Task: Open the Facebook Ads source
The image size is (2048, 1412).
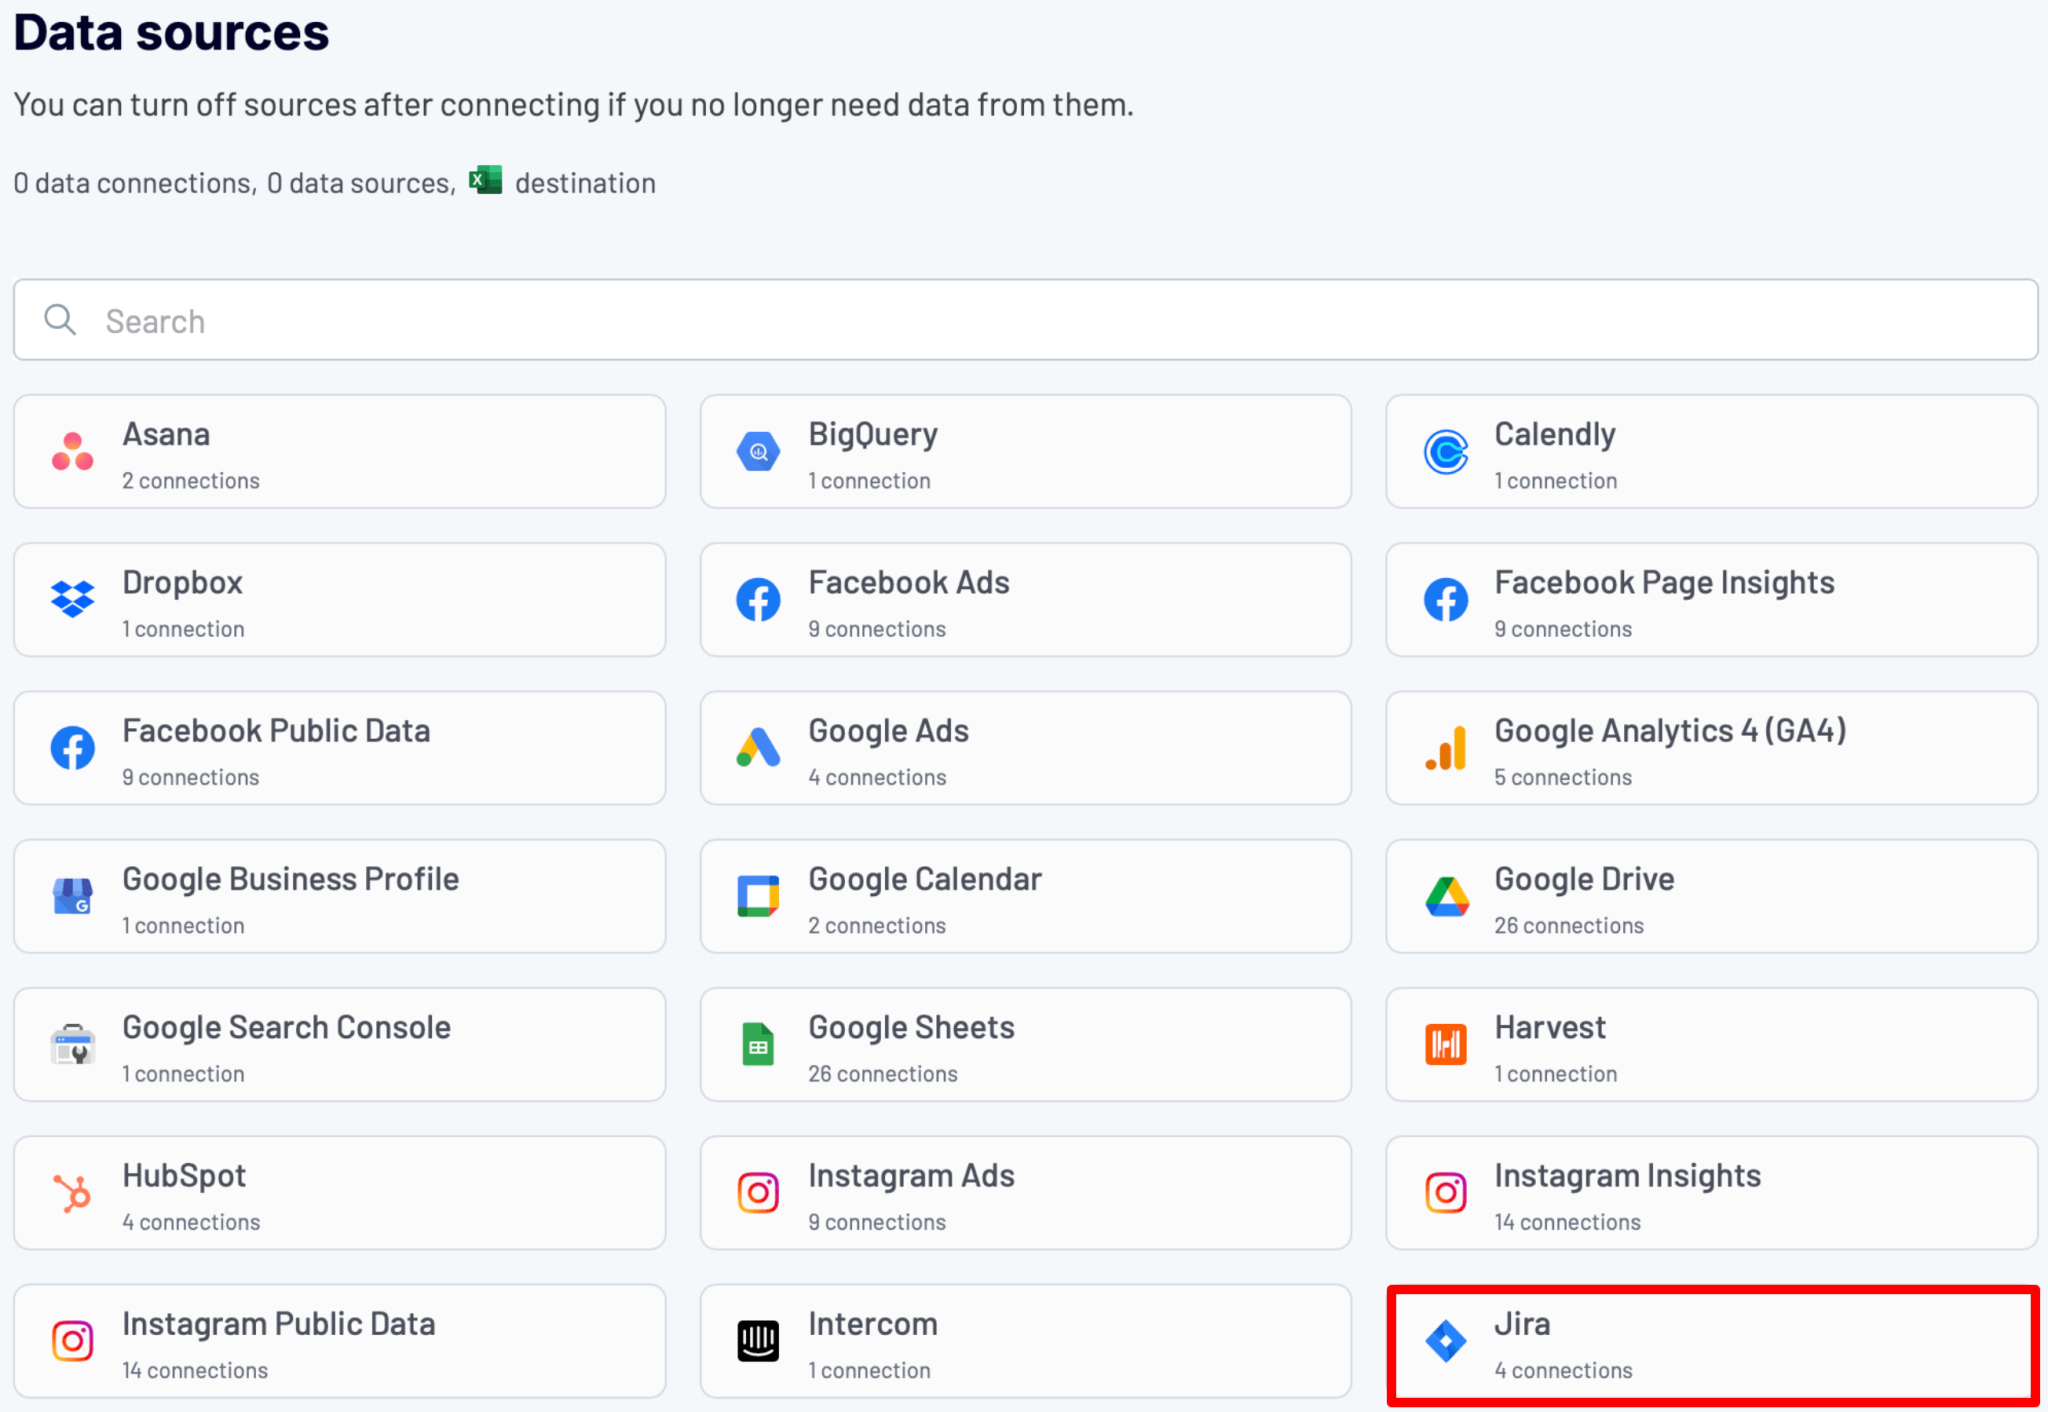Action: [x=1024, y=599]
